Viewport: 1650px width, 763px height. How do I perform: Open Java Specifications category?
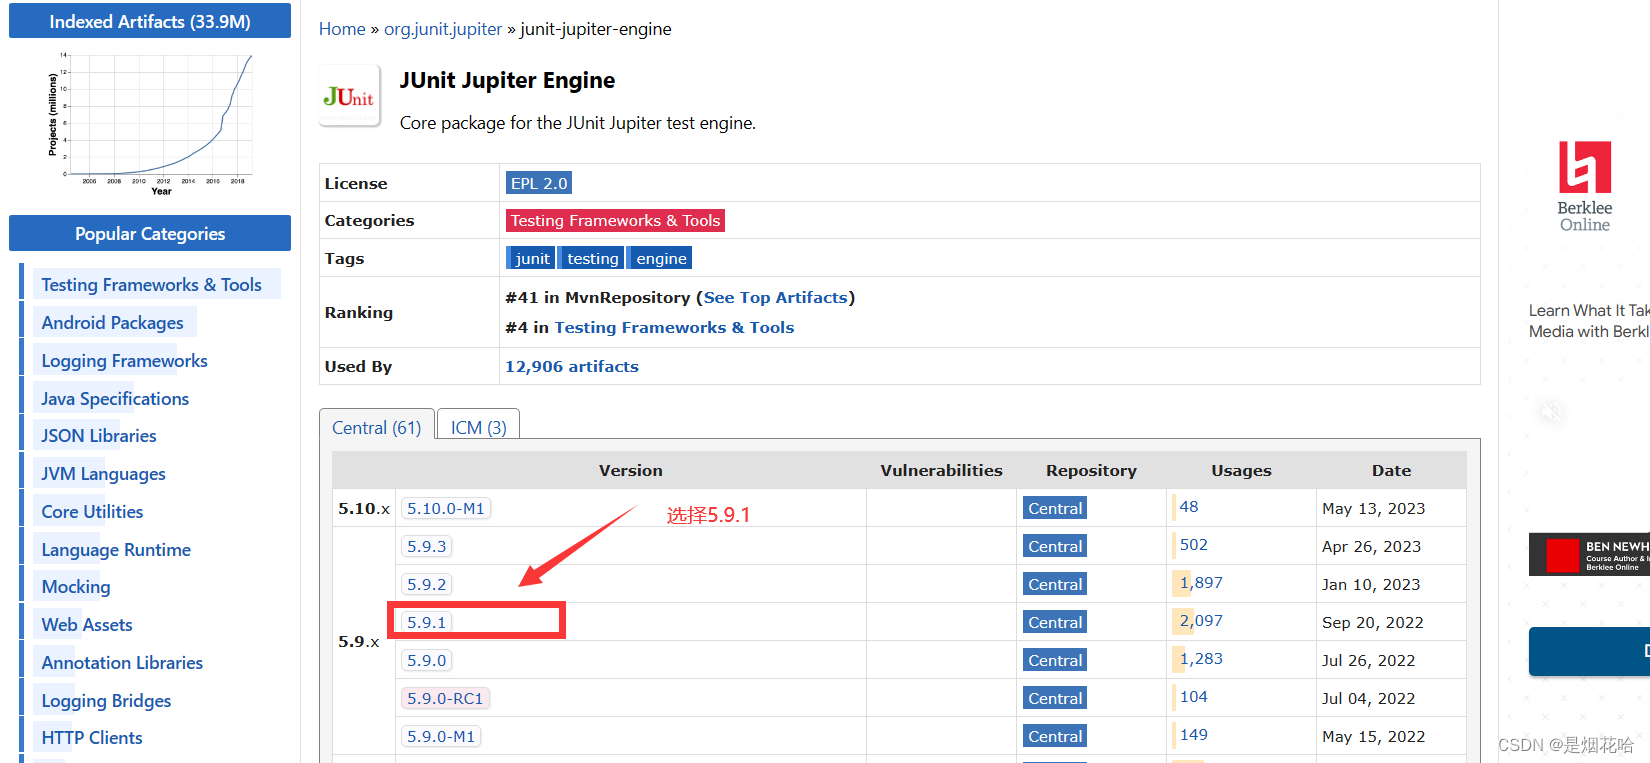point(115,399)
